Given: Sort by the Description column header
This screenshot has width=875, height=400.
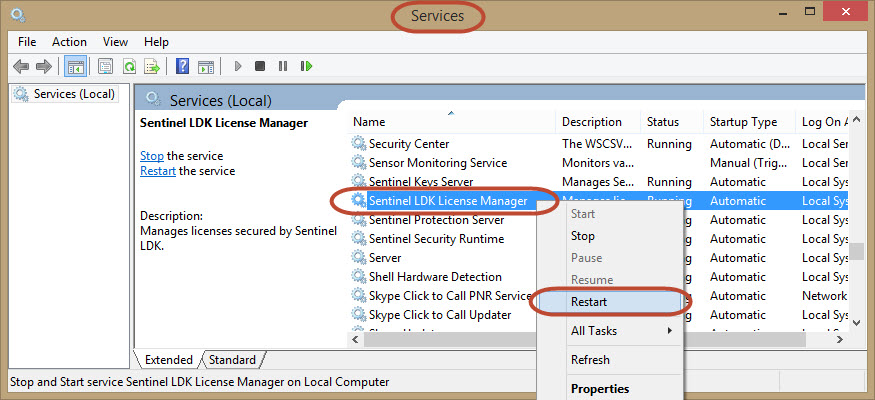Looking at the screenshot, I should point(598,122).
